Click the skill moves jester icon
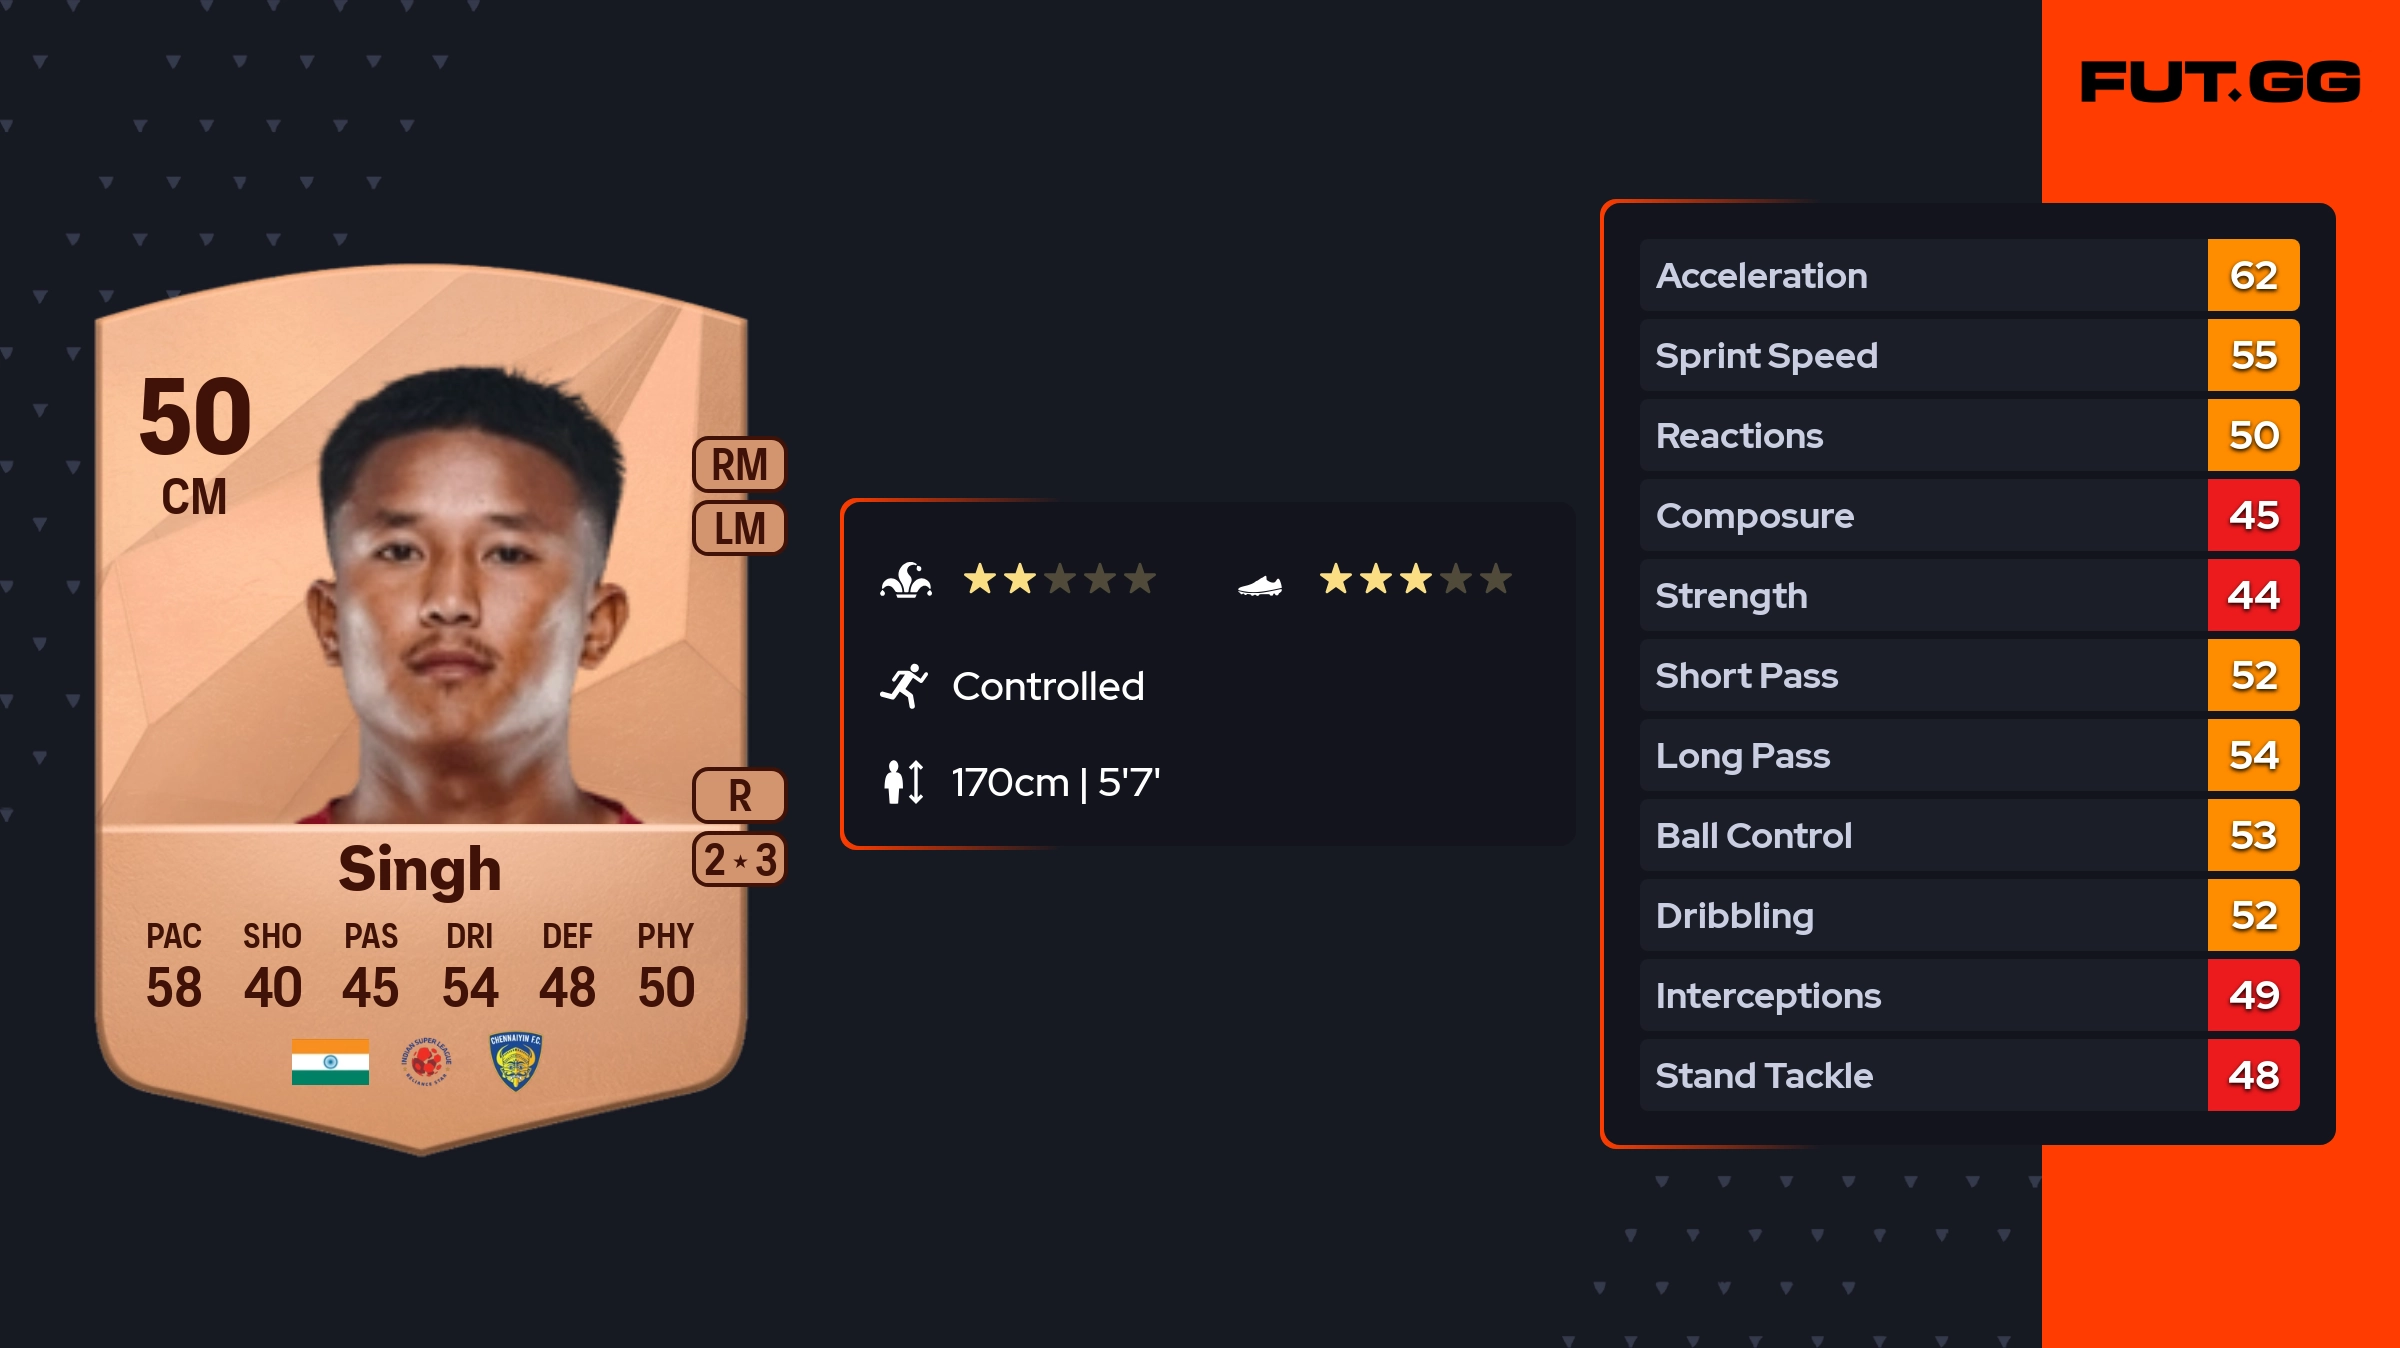This screenshot has width=2400, height=1348. click(x=906, y=580)
